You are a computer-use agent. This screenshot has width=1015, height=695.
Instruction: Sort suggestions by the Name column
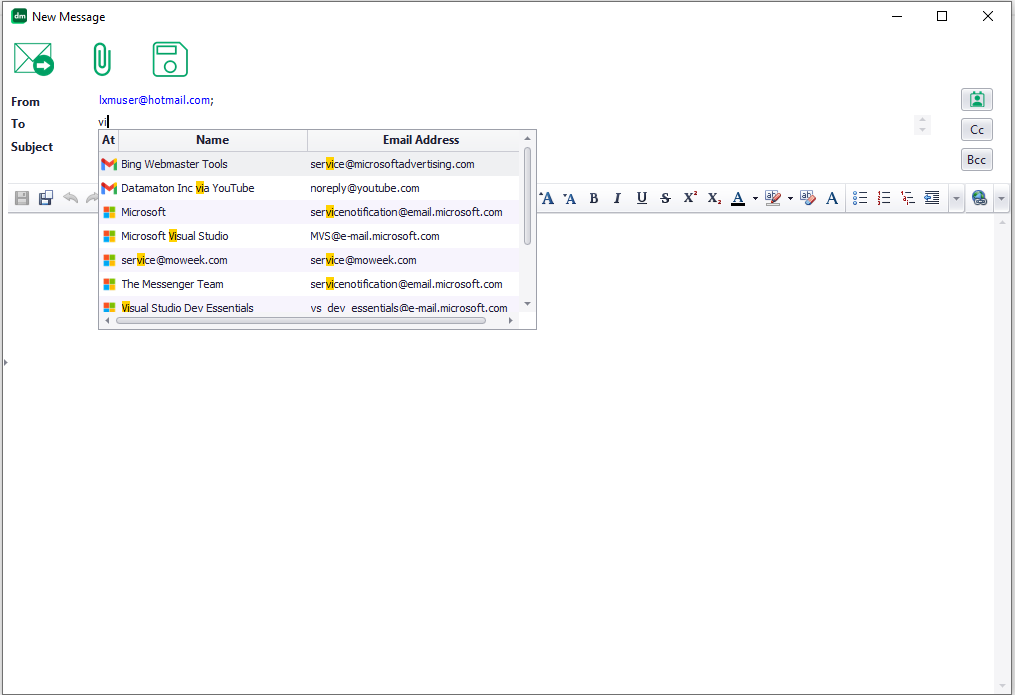pyautogui.click(x=212, y=140)
